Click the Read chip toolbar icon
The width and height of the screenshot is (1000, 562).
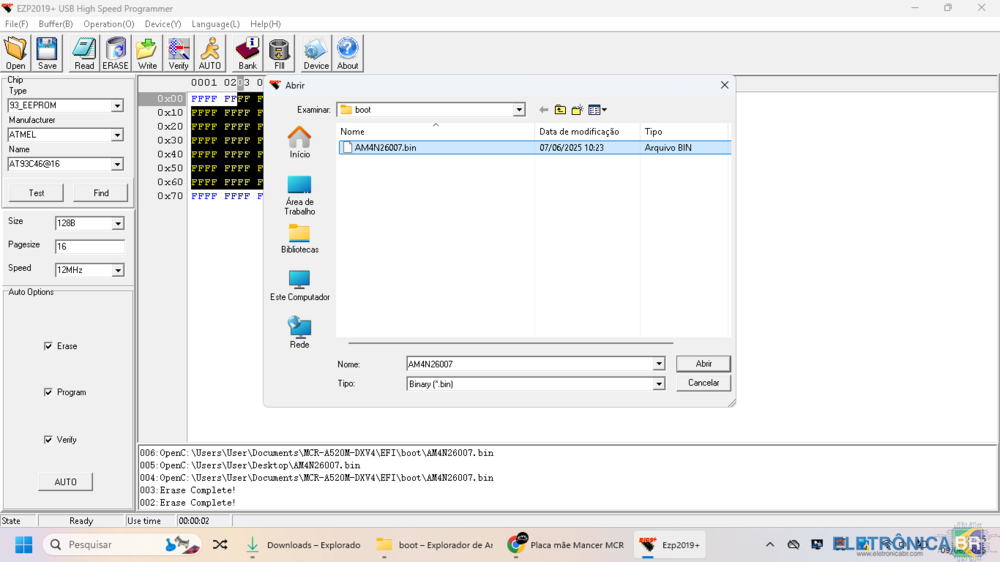(x=84, y=53)
